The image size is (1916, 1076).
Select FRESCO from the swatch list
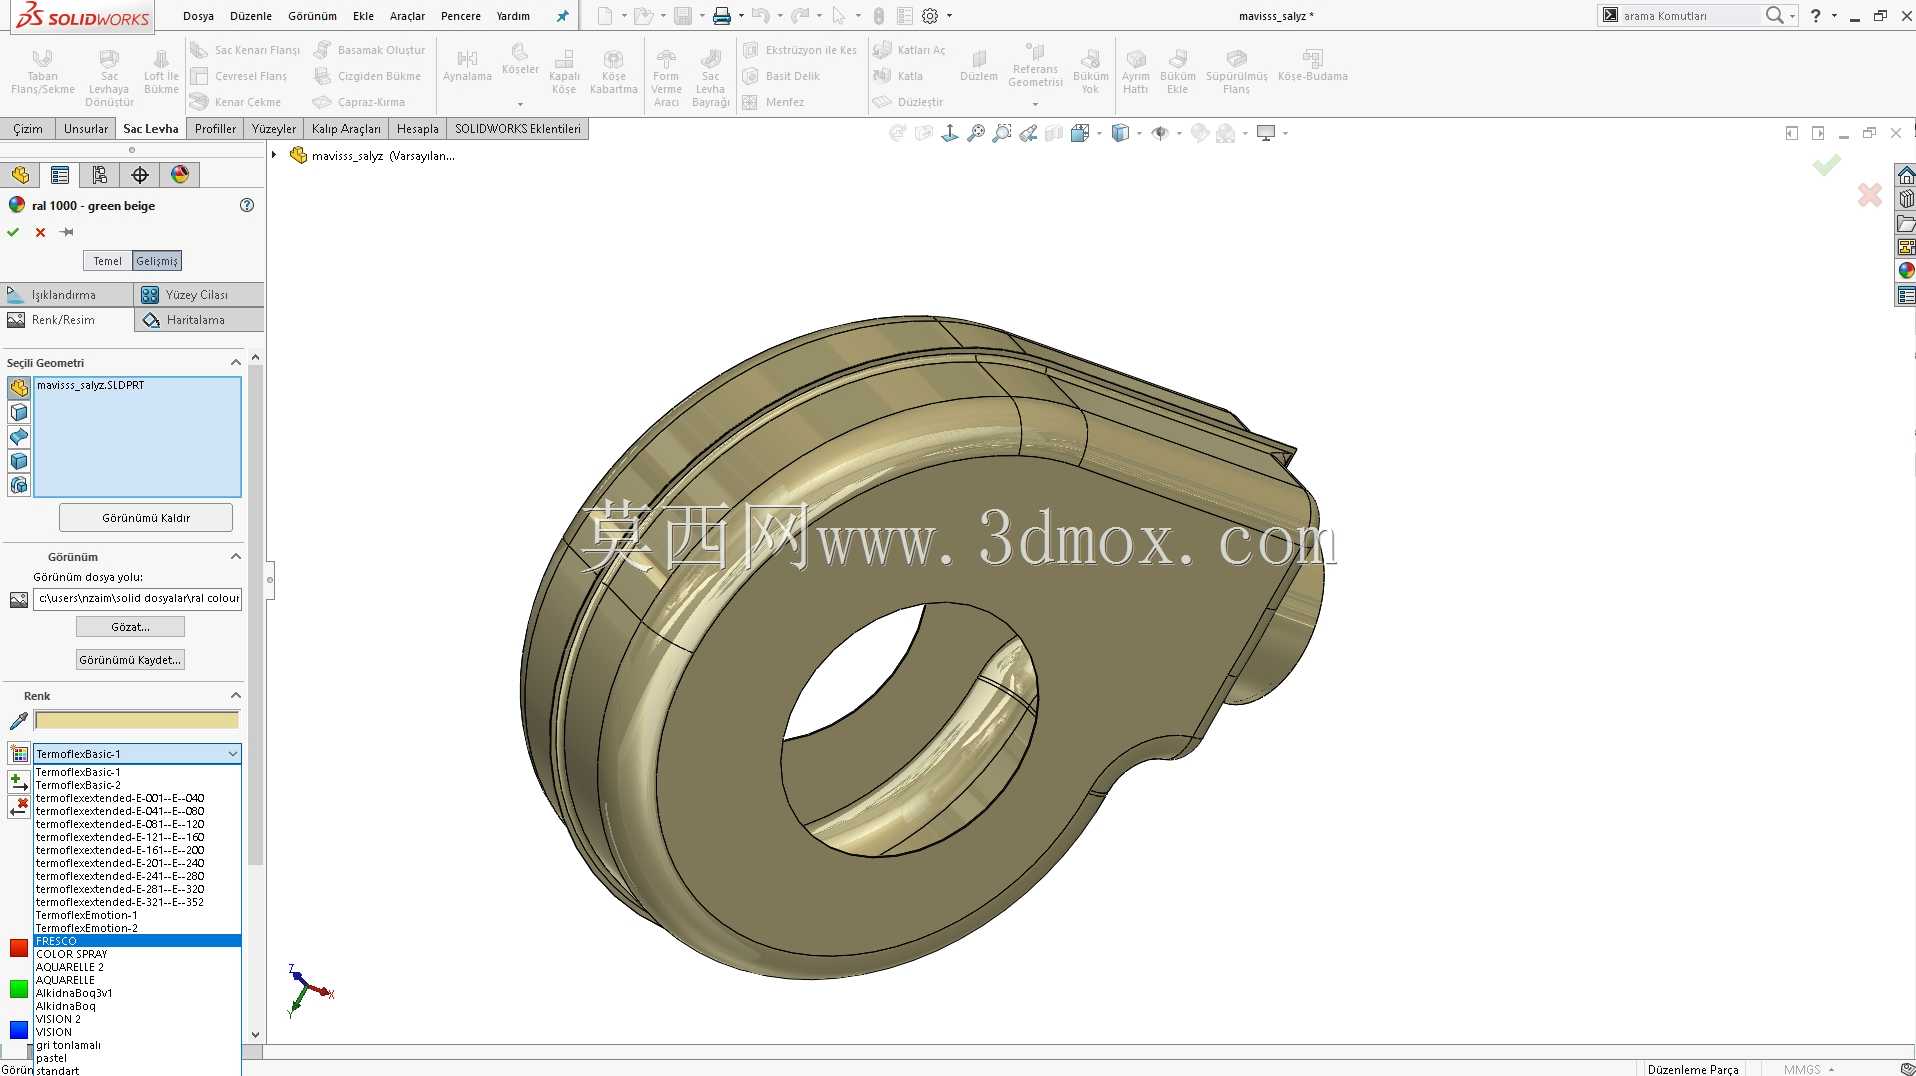137,941
